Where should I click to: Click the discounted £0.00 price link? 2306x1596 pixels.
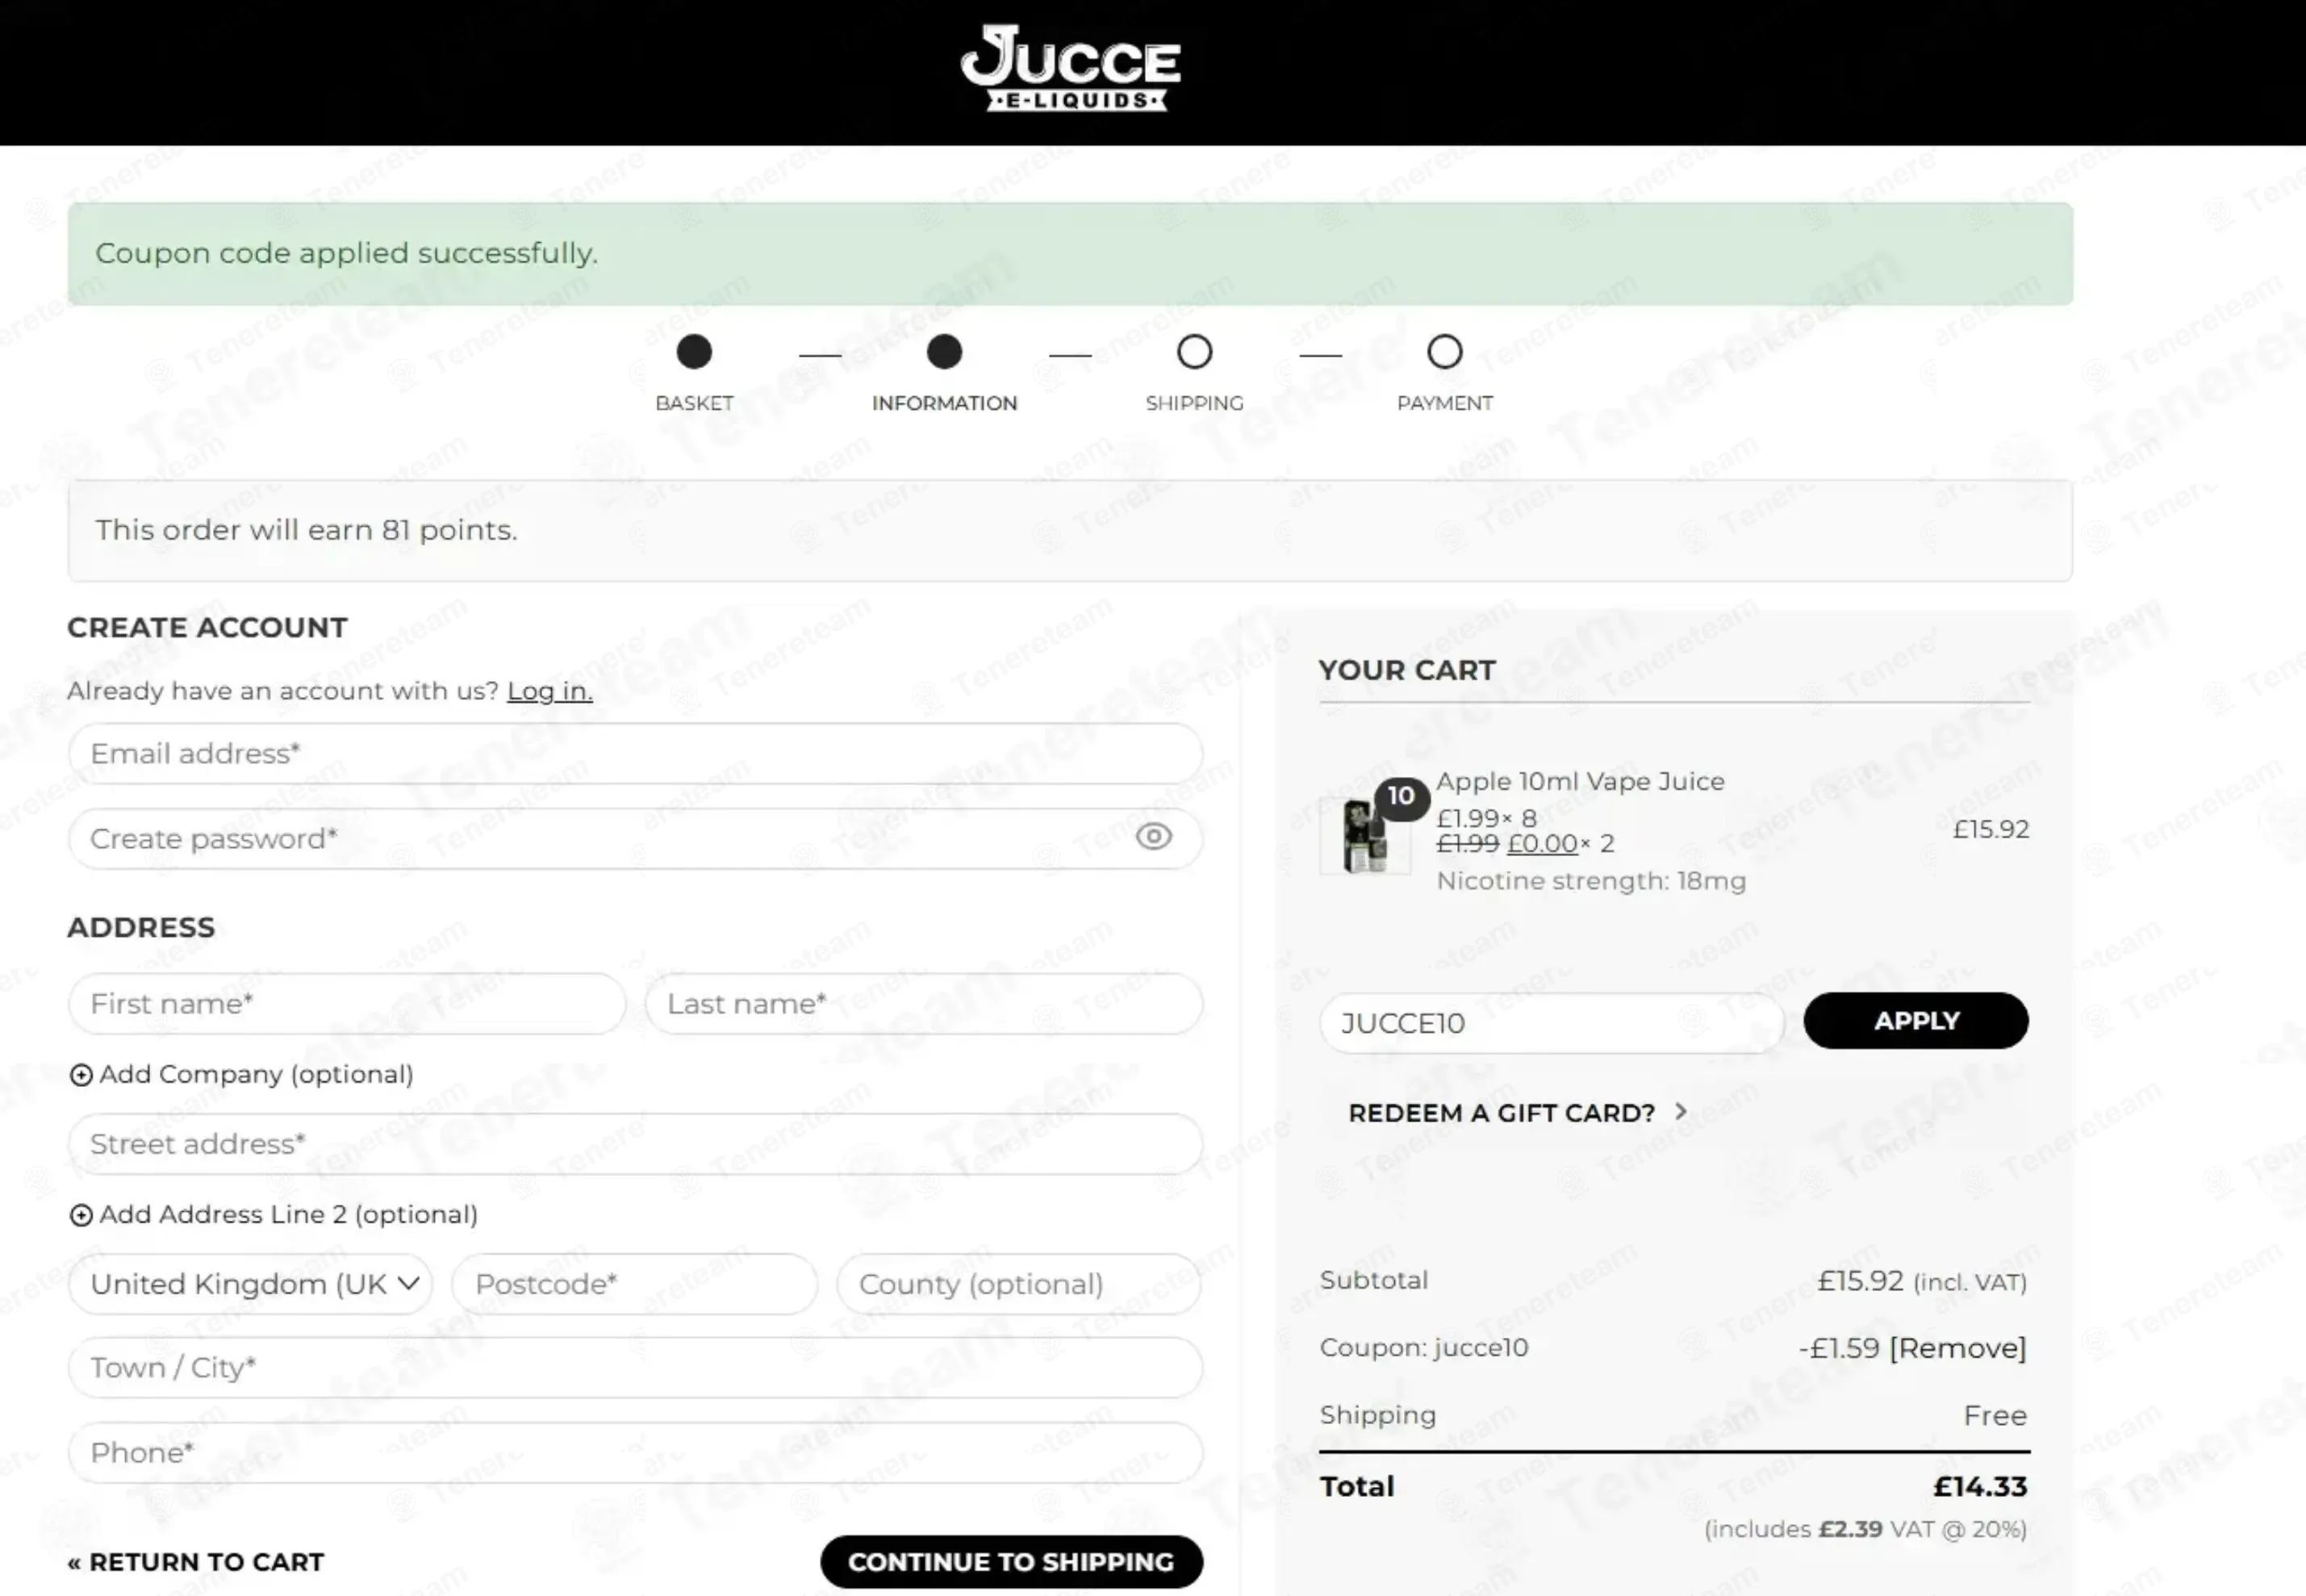1542,844
